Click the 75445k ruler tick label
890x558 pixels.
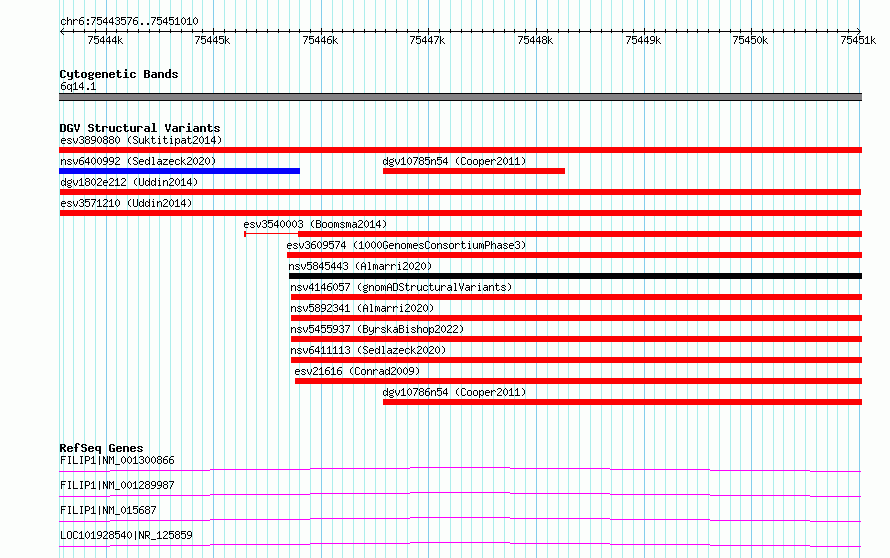tap(212, 40)
